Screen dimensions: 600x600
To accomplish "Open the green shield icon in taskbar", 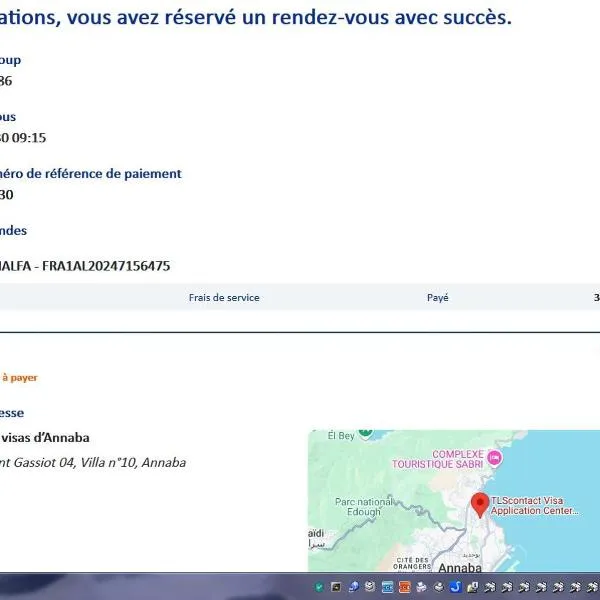I will click(319, 587).
